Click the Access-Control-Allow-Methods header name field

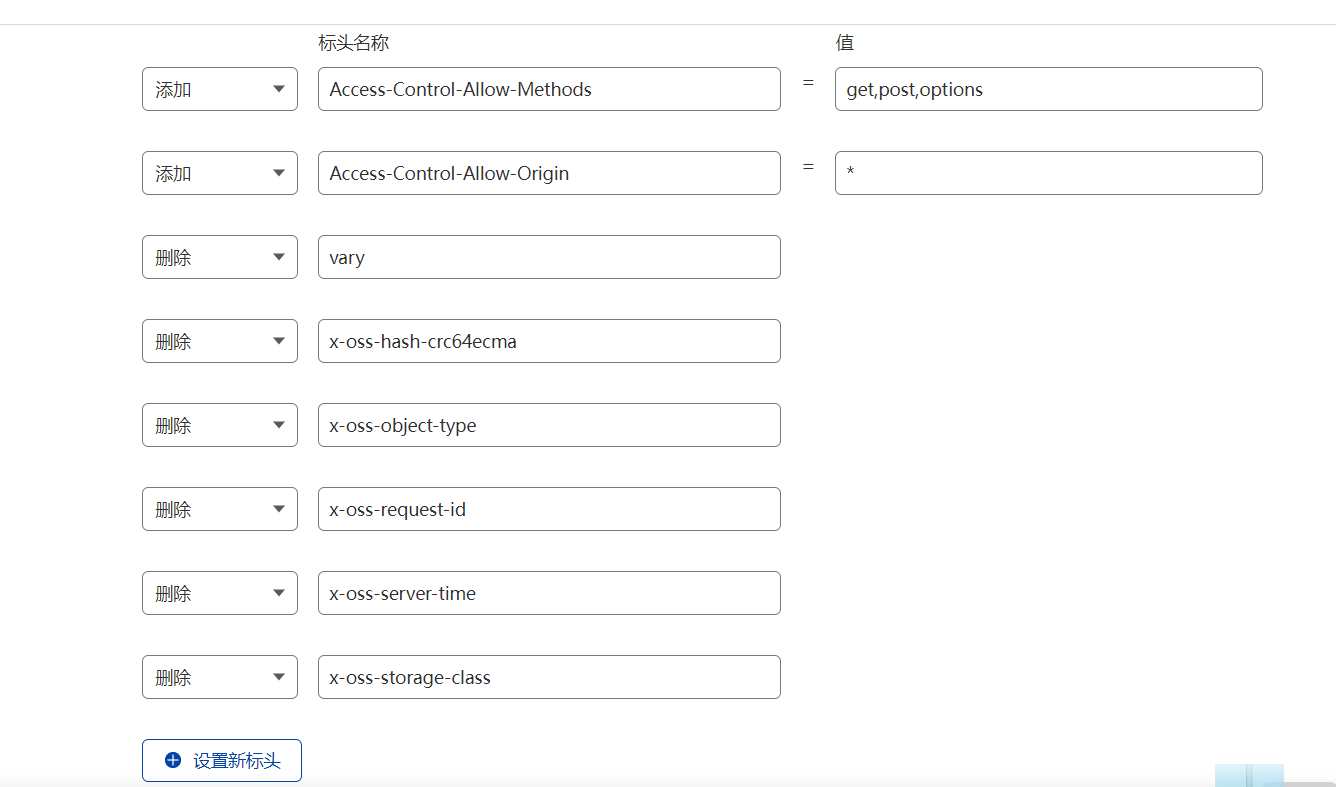(549, 89)
